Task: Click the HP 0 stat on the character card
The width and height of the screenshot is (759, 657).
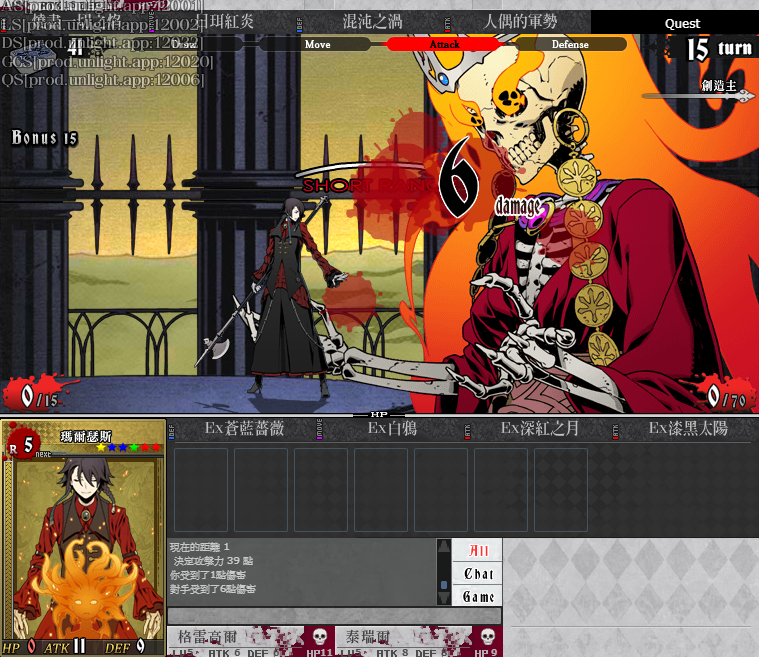Action: pos(19,647)
